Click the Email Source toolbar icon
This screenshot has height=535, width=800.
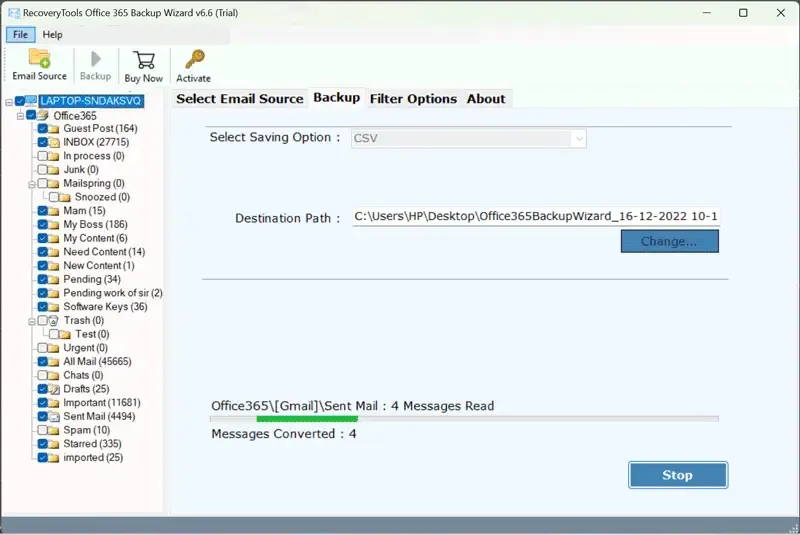click(x=39, y=58)
